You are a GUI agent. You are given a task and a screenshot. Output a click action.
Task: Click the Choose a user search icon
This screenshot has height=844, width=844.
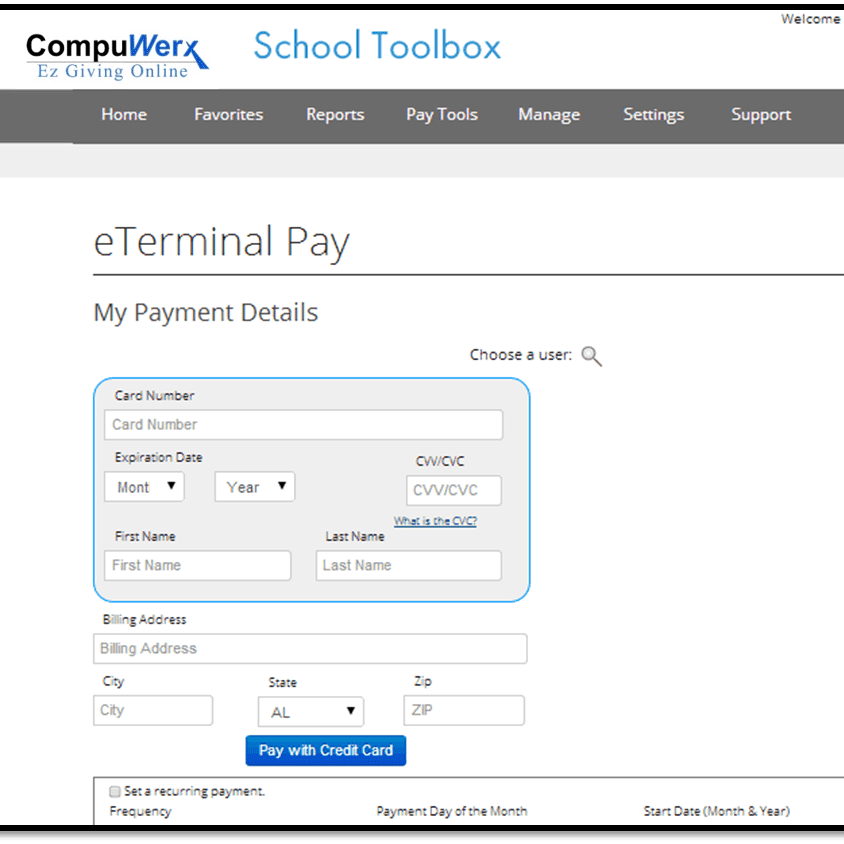(591, 355)
